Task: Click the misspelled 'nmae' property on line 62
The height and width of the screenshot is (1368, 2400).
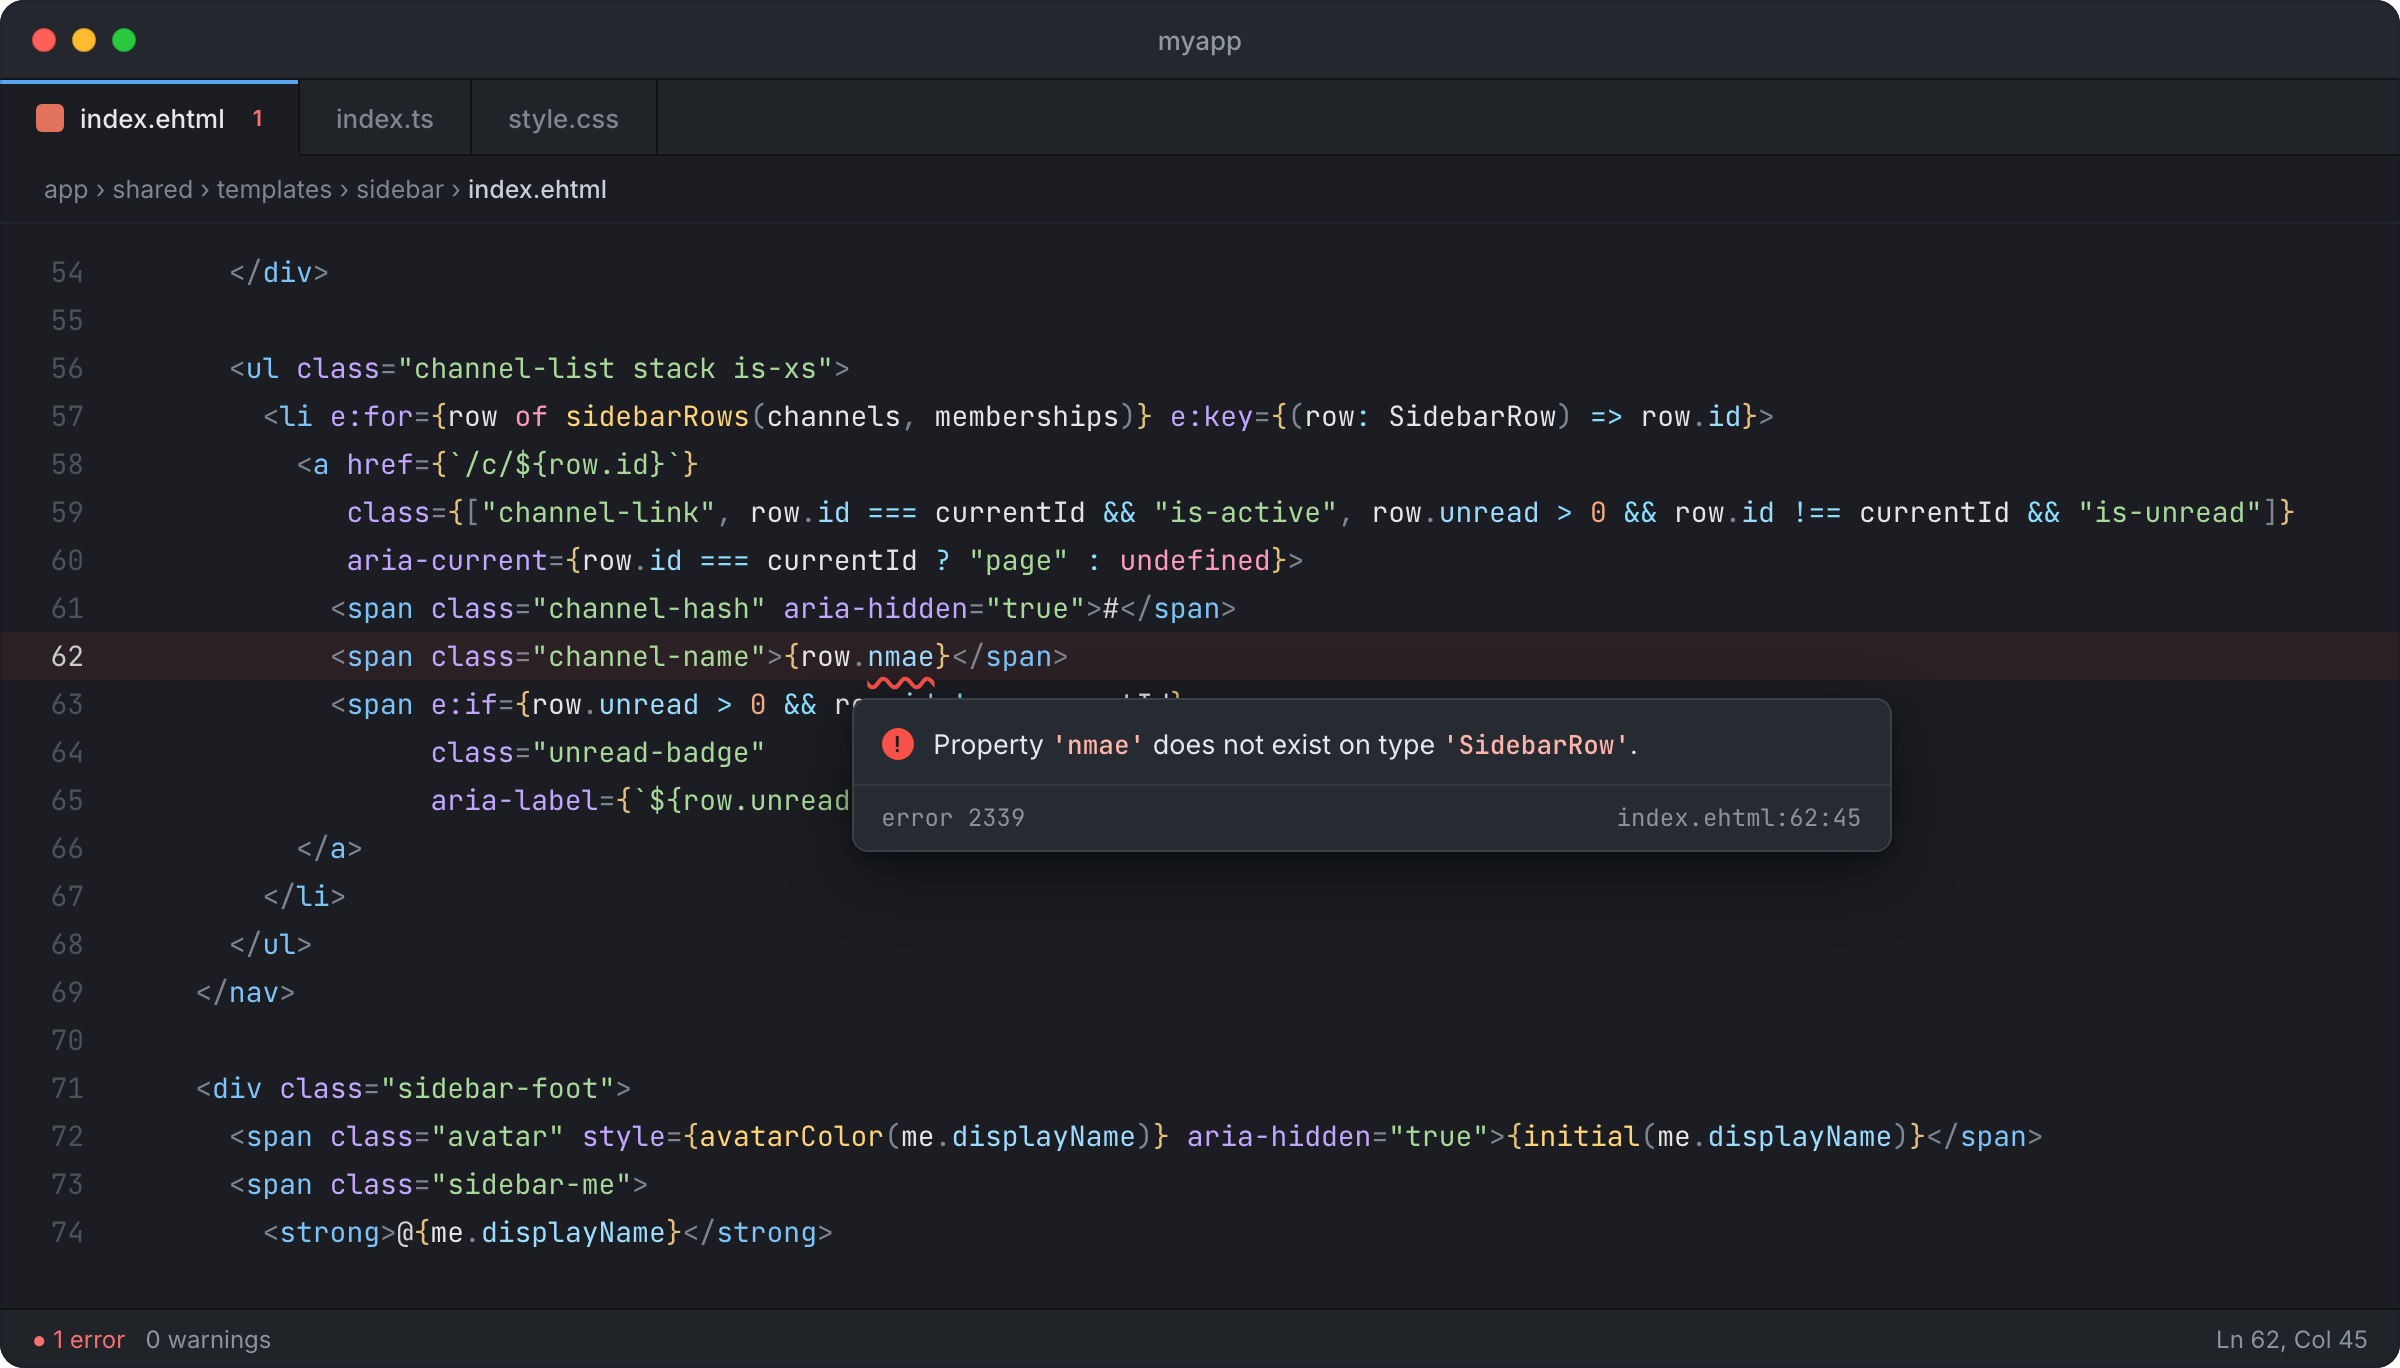Action: pyautogui.click(x=900, y=657)
